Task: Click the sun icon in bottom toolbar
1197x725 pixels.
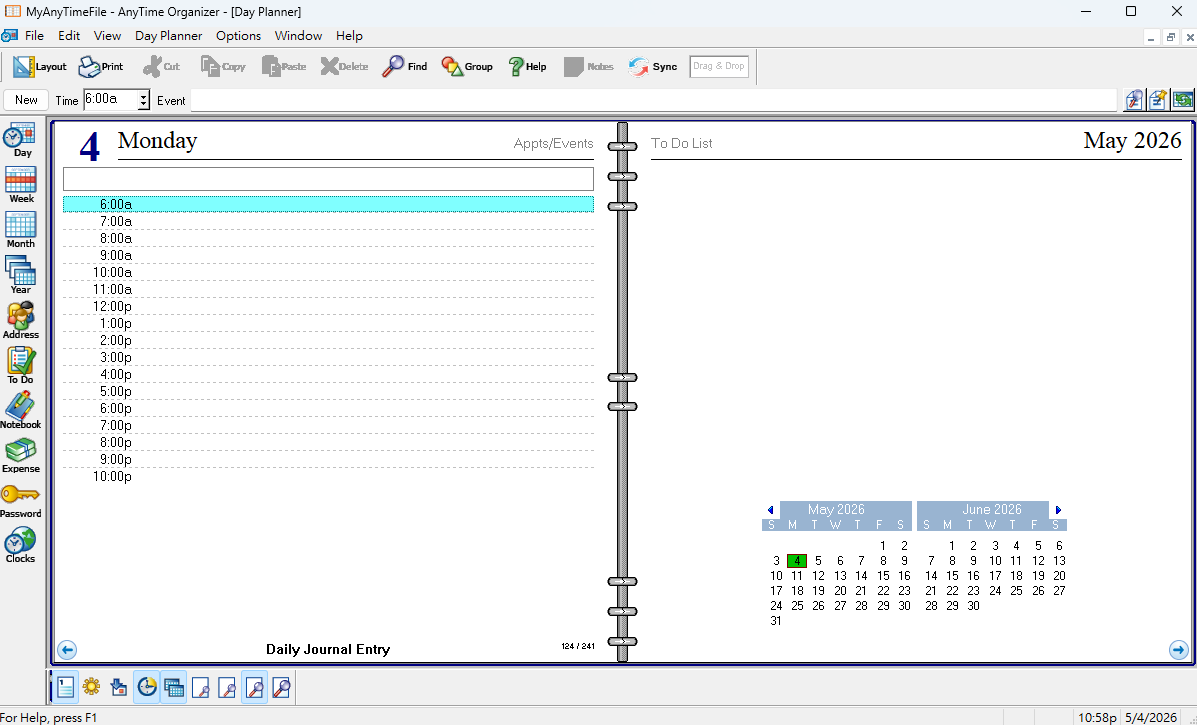Action: coord(92,687)
